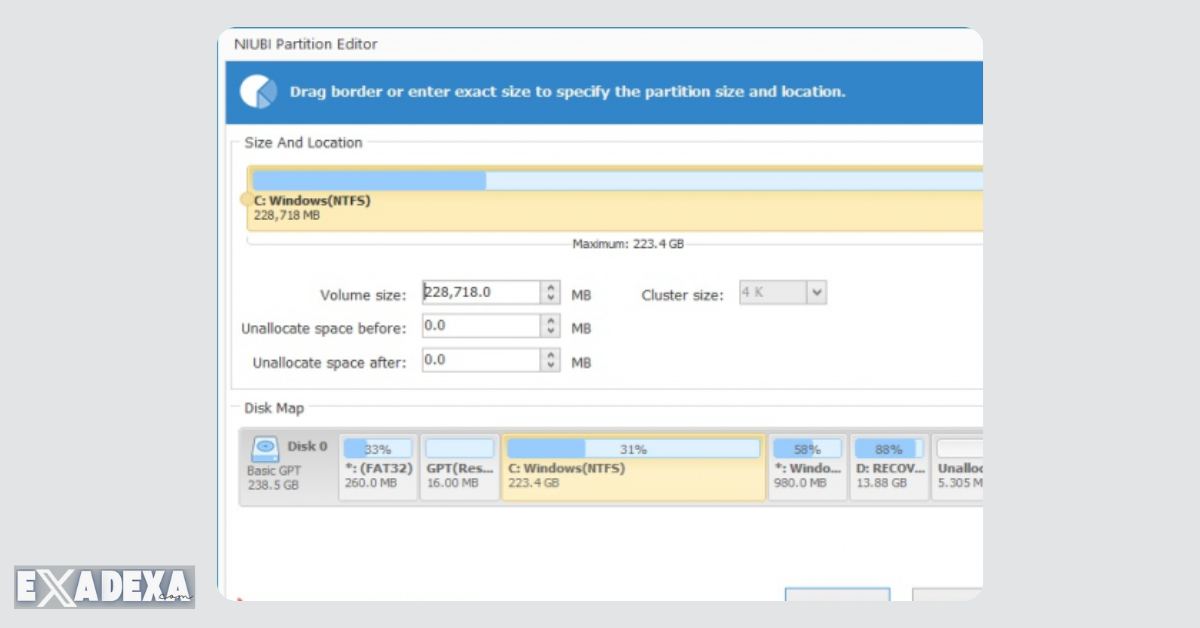Click the EXADEXA logo watermark
The image size is (1200, 628).
pyautogui.click(x=103, y=586)
